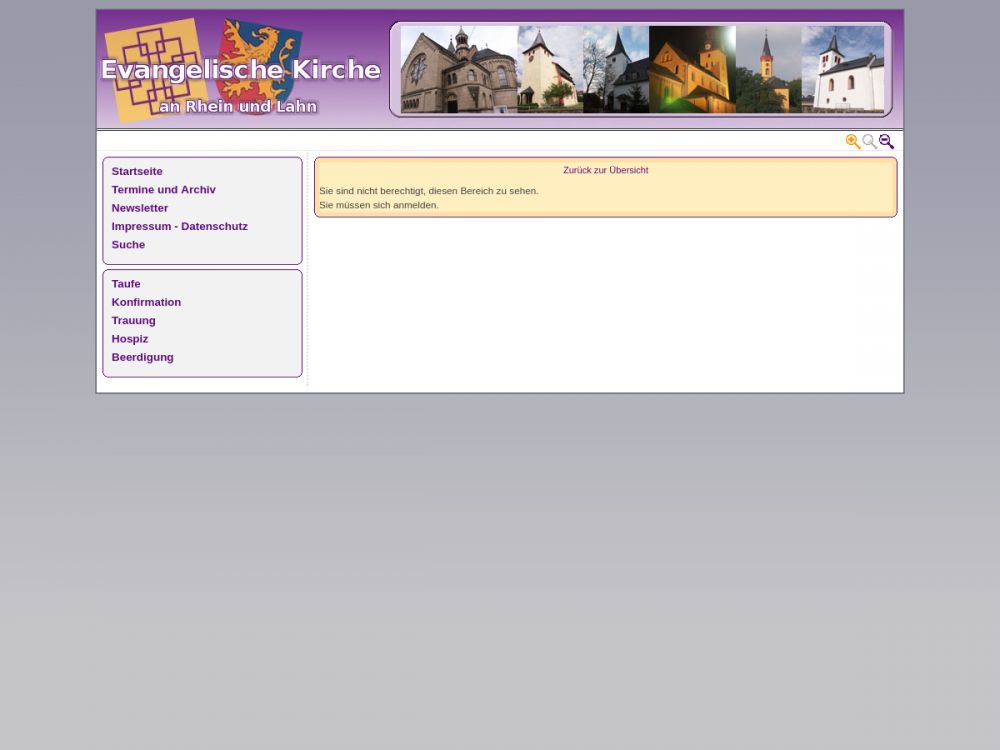
Task: Select Suche in the sidebar
Action: point(128,245)
